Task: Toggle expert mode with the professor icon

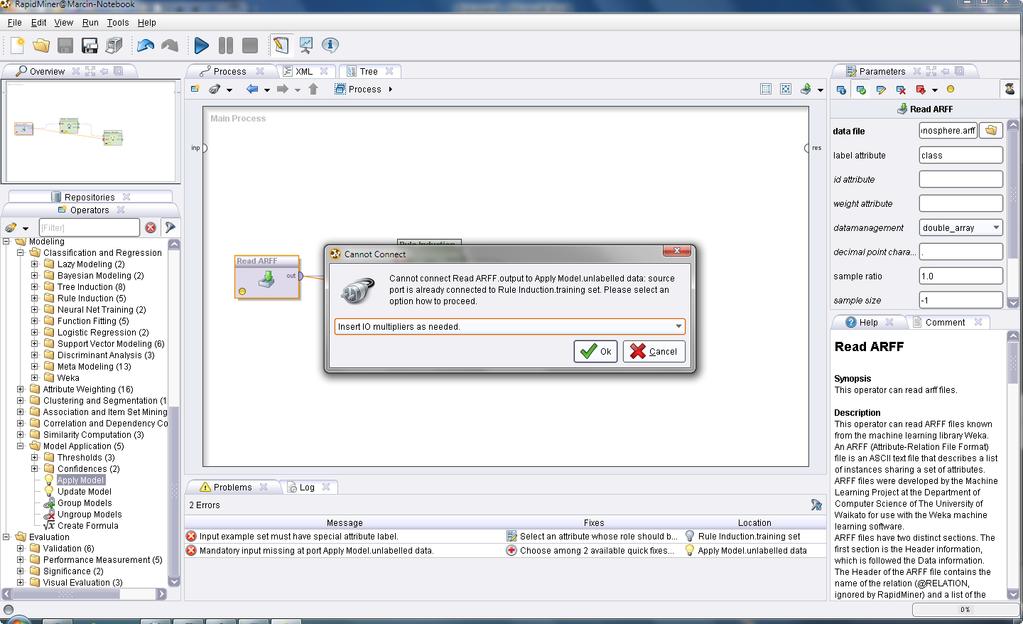Action: coord(1009,89)
